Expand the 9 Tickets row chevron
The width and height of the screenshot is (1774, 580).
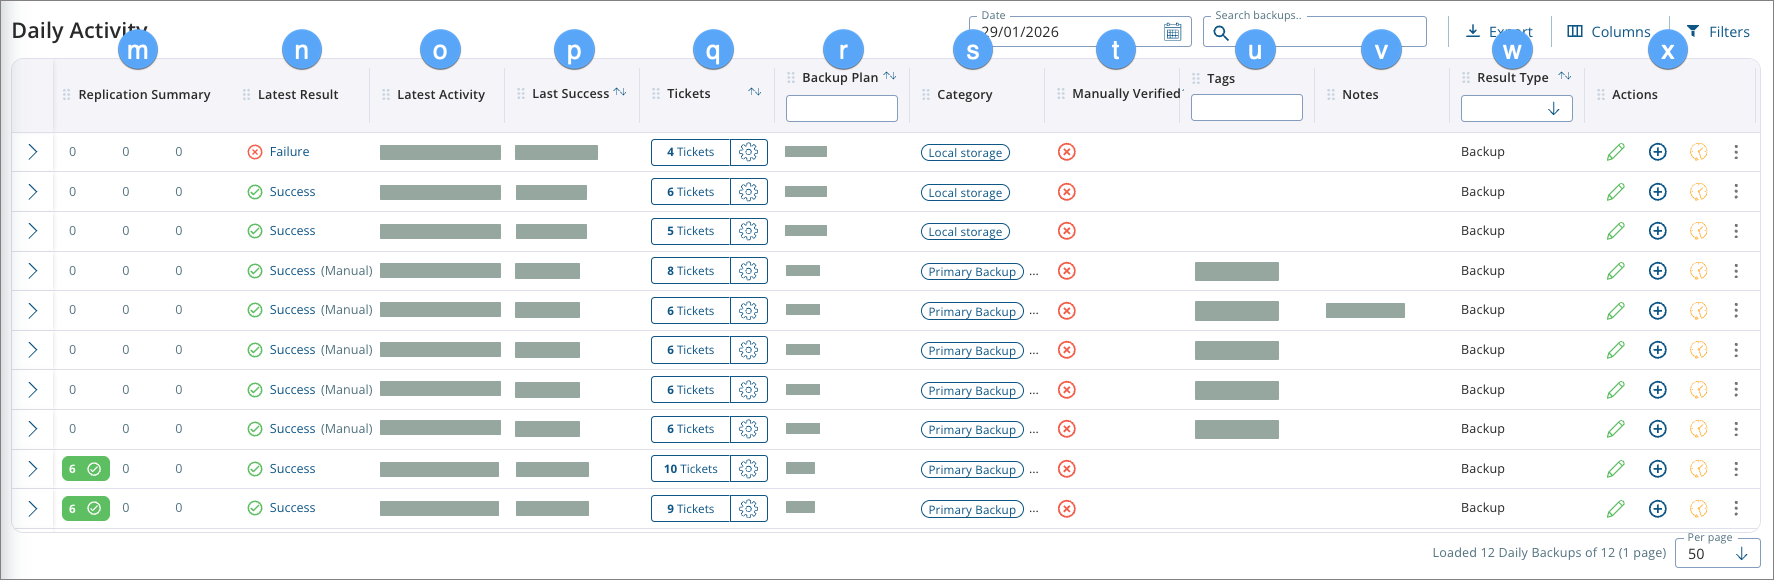coord(32,508)
